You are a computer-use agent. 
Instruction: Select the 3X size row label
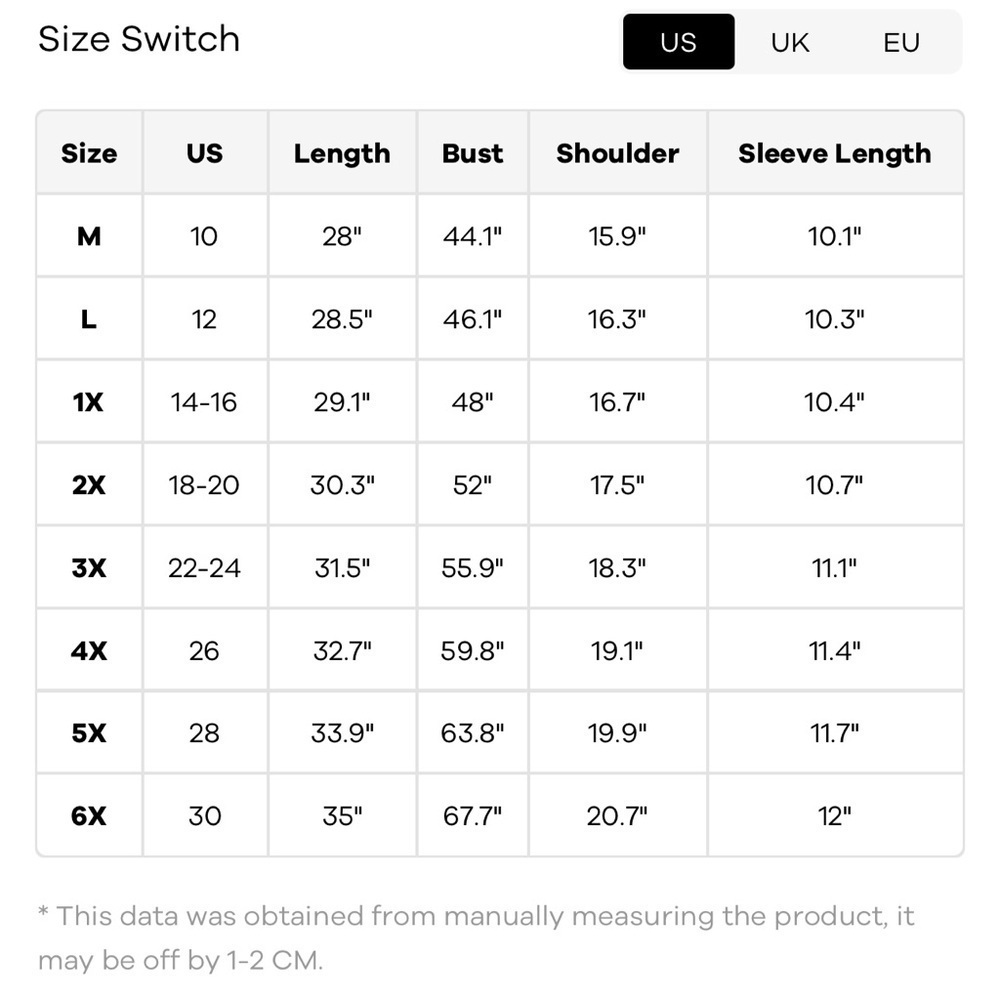89,568
